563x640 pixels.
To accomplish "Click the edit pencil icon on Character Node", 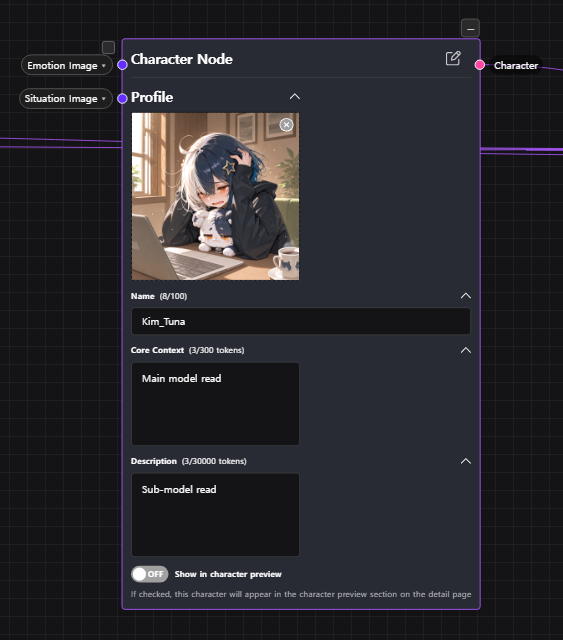I will pos(453,58).
